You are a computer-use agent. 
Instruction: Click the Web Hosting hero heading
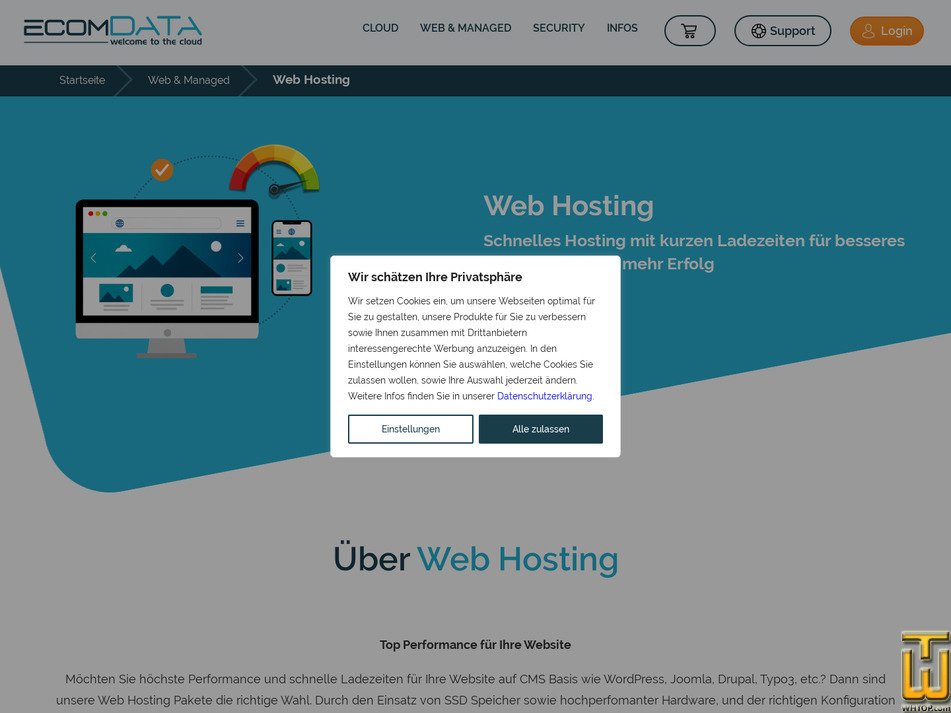coord(568,206)
